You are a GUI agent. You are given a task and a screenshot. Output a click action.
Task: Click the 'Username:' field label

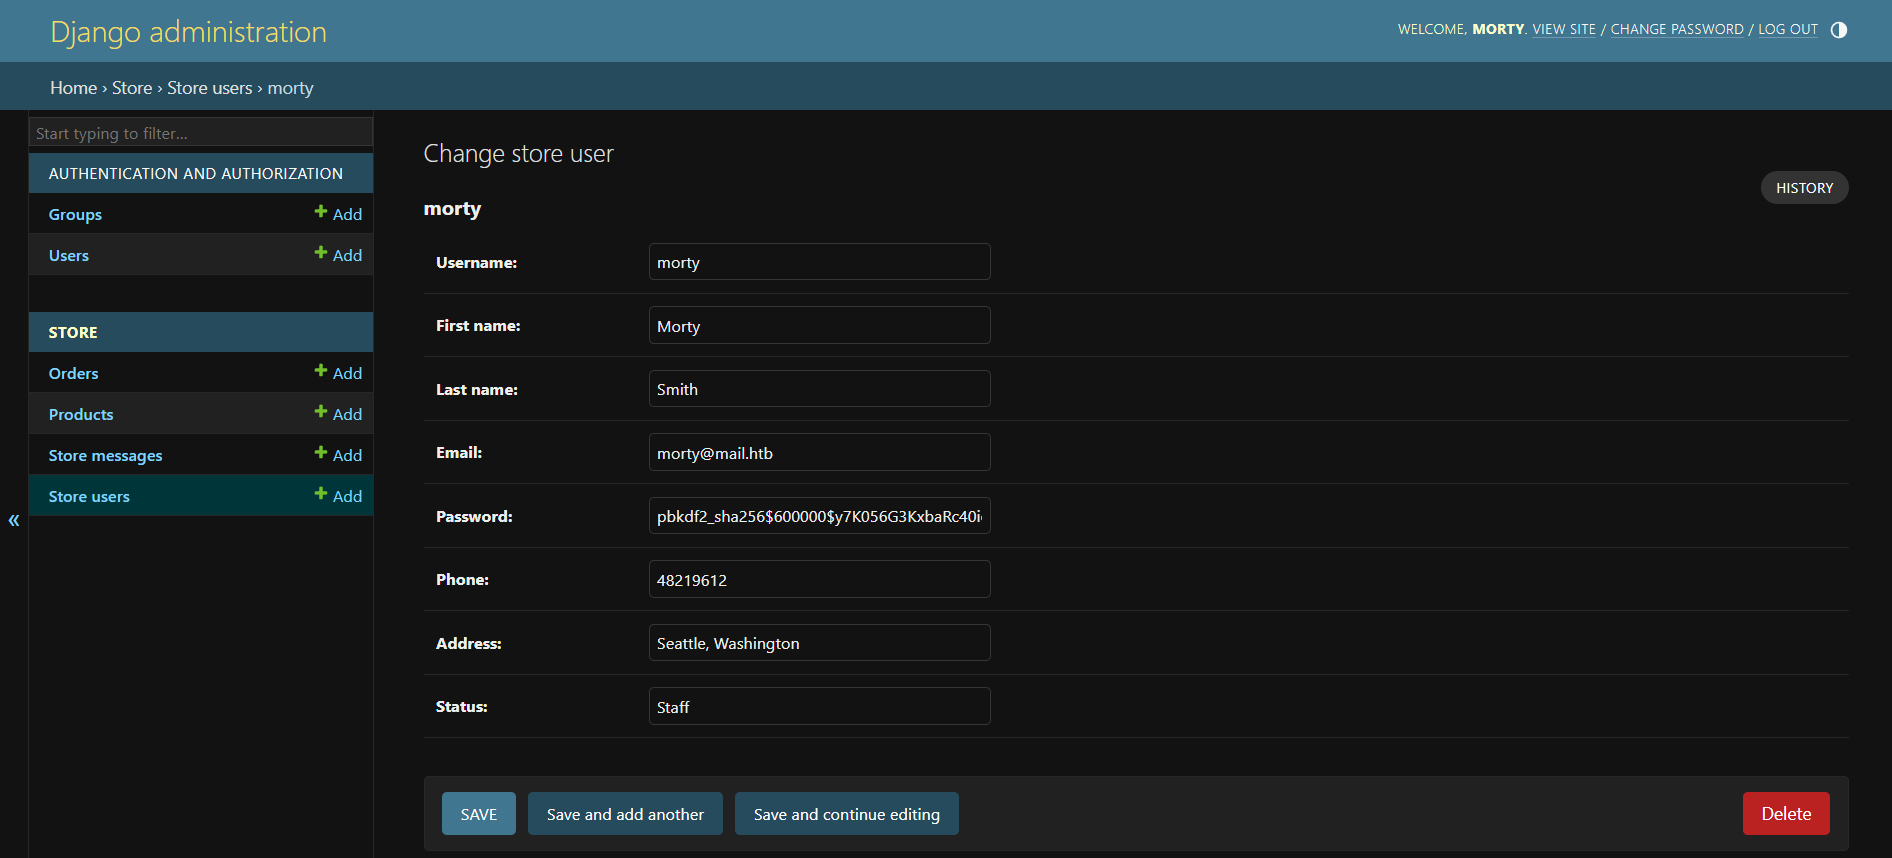pyautogui.click(x=476, y=262)
